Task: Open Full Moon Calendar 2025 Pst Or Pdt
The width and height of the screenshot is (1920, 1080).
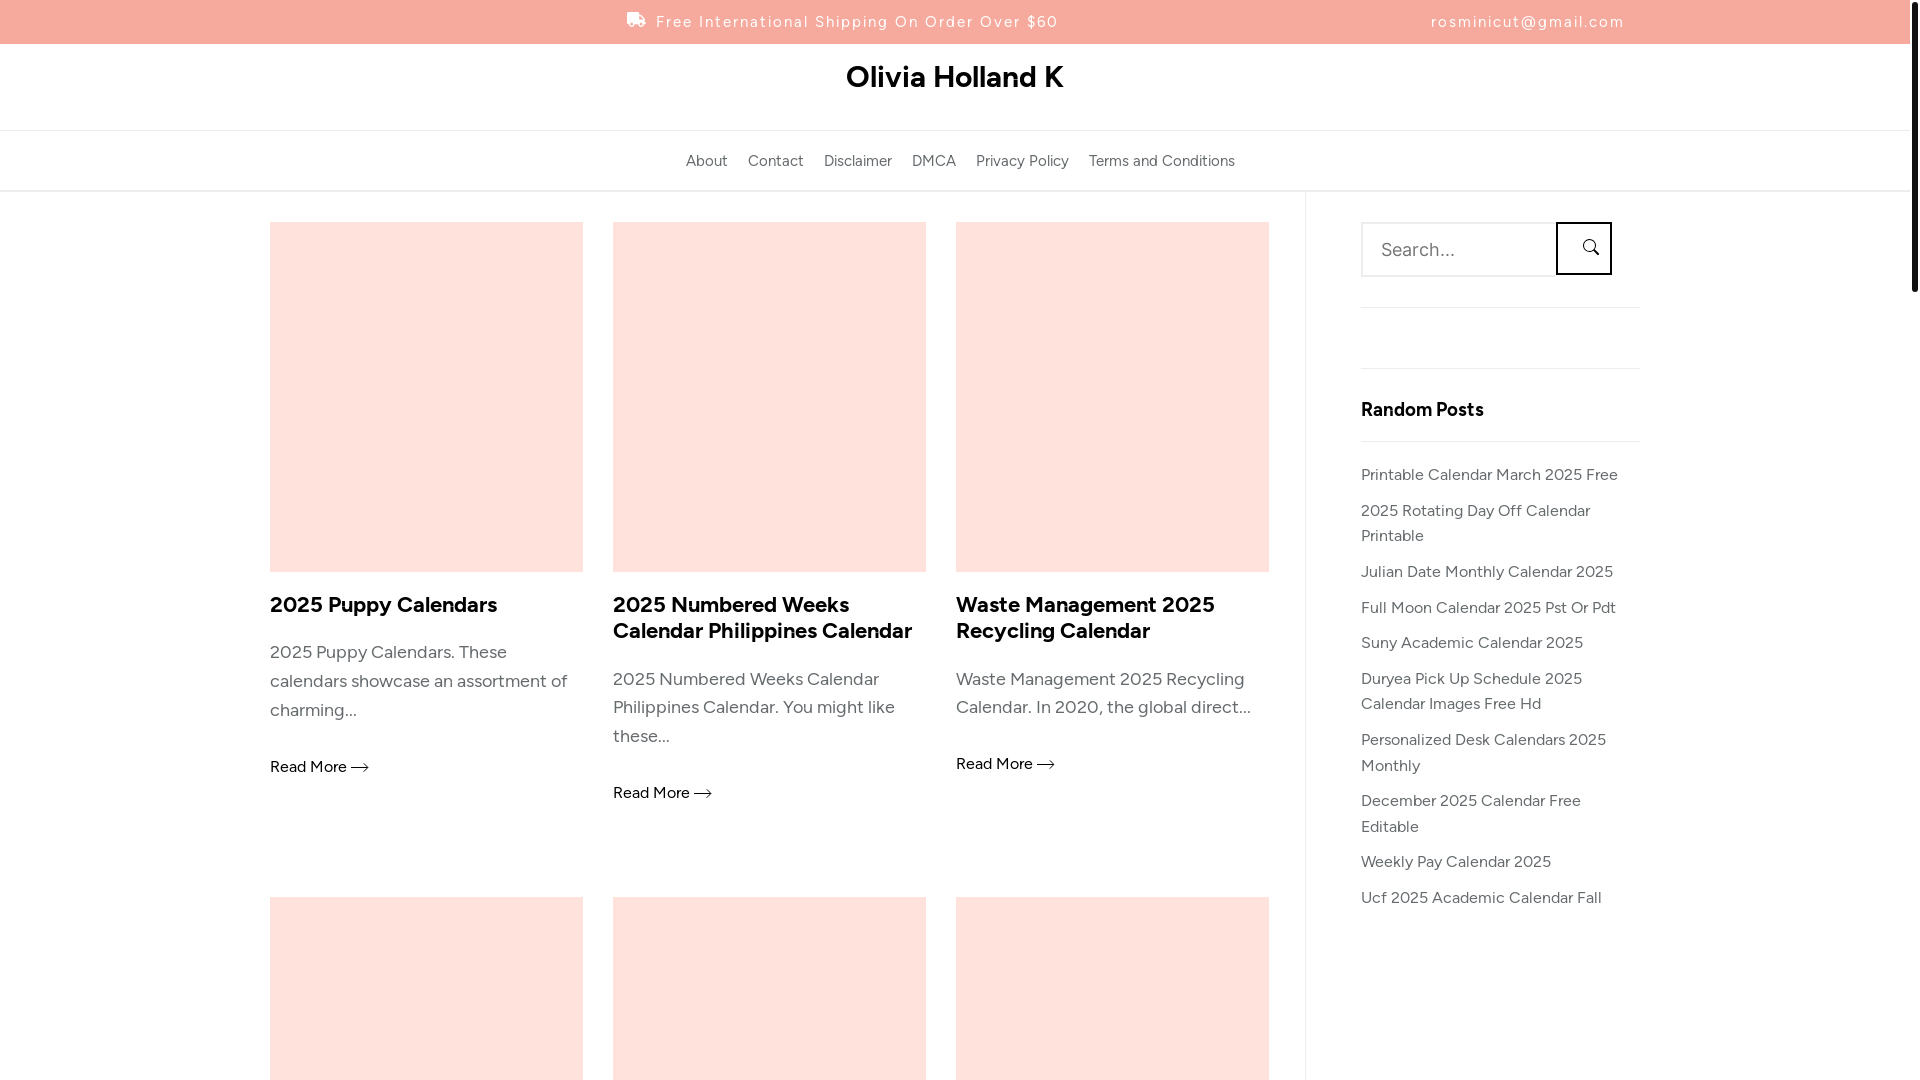Action: [x=1488, y=608]
